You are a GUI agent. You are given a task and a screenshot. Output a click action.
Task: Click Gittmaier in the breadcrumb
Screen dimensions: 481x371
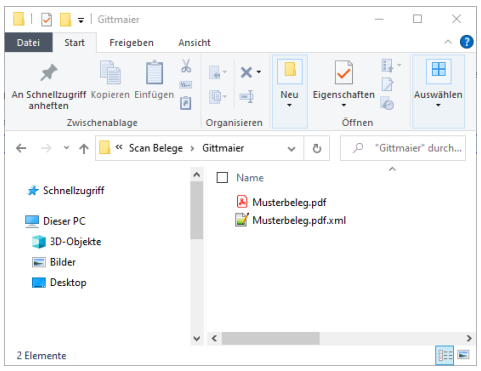click(223, 148)
